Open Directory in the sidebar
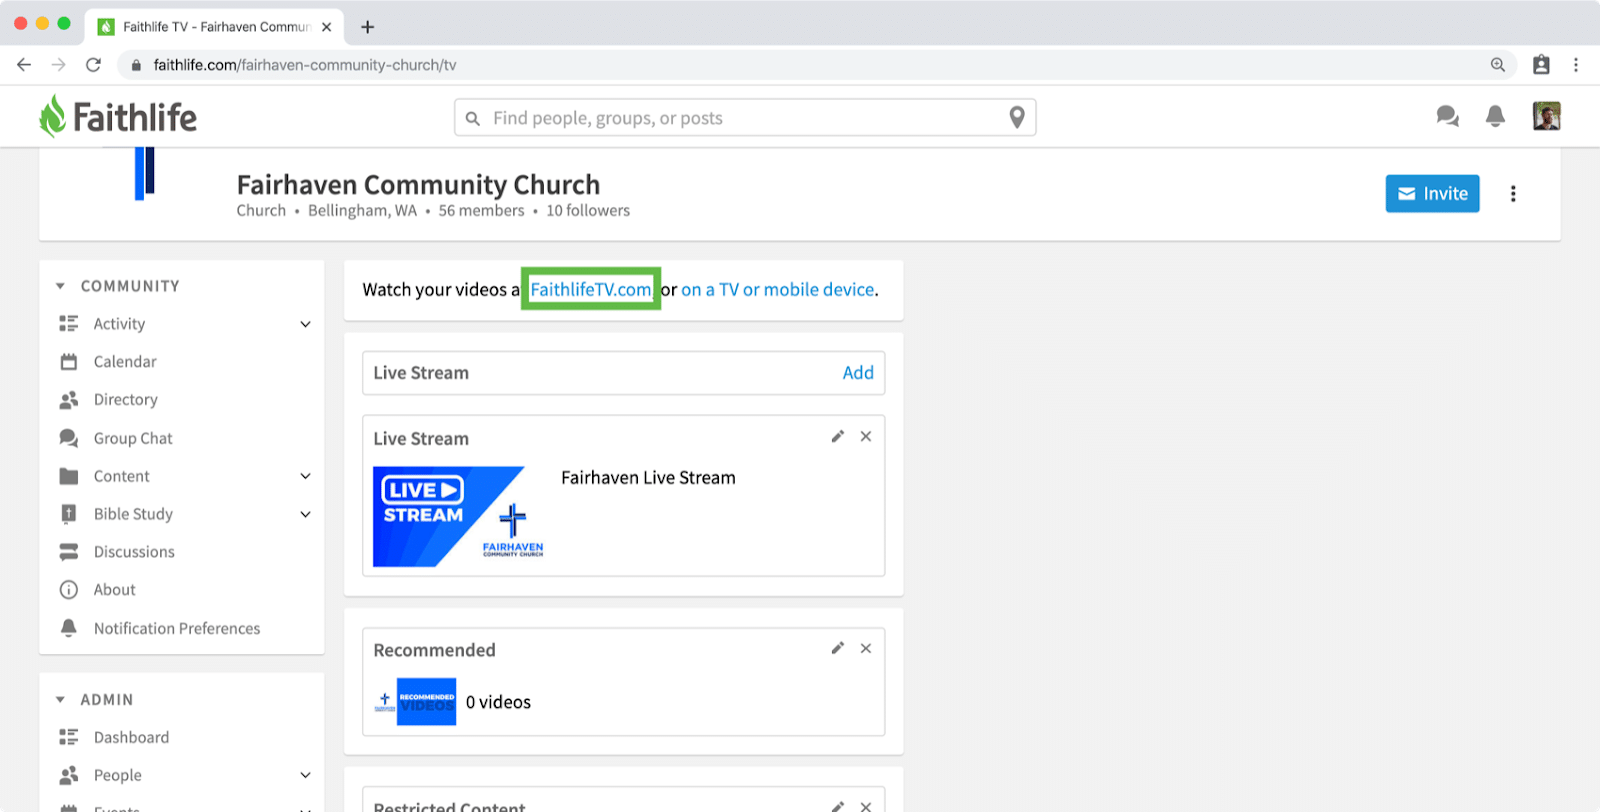 pos(125,400)
